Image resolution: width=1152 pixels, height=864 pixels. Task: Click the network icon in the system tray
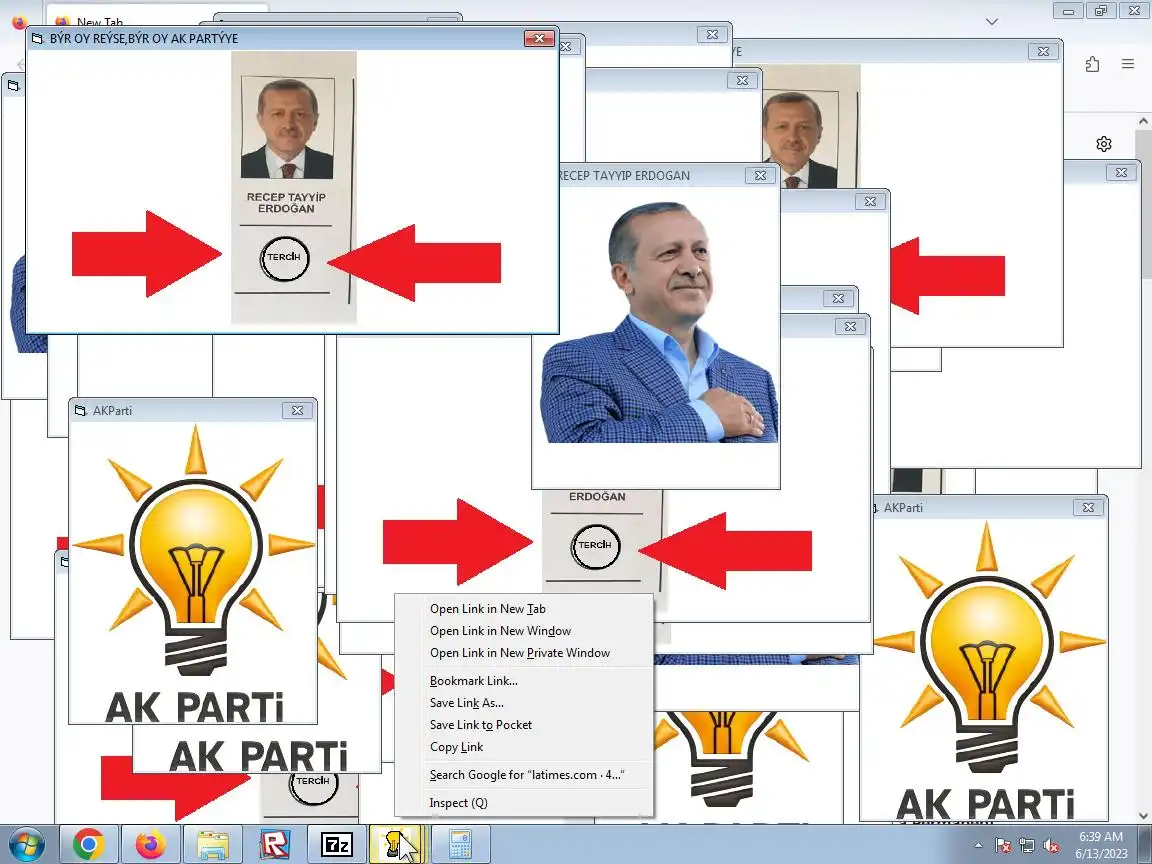click(x=1027, y=846)
